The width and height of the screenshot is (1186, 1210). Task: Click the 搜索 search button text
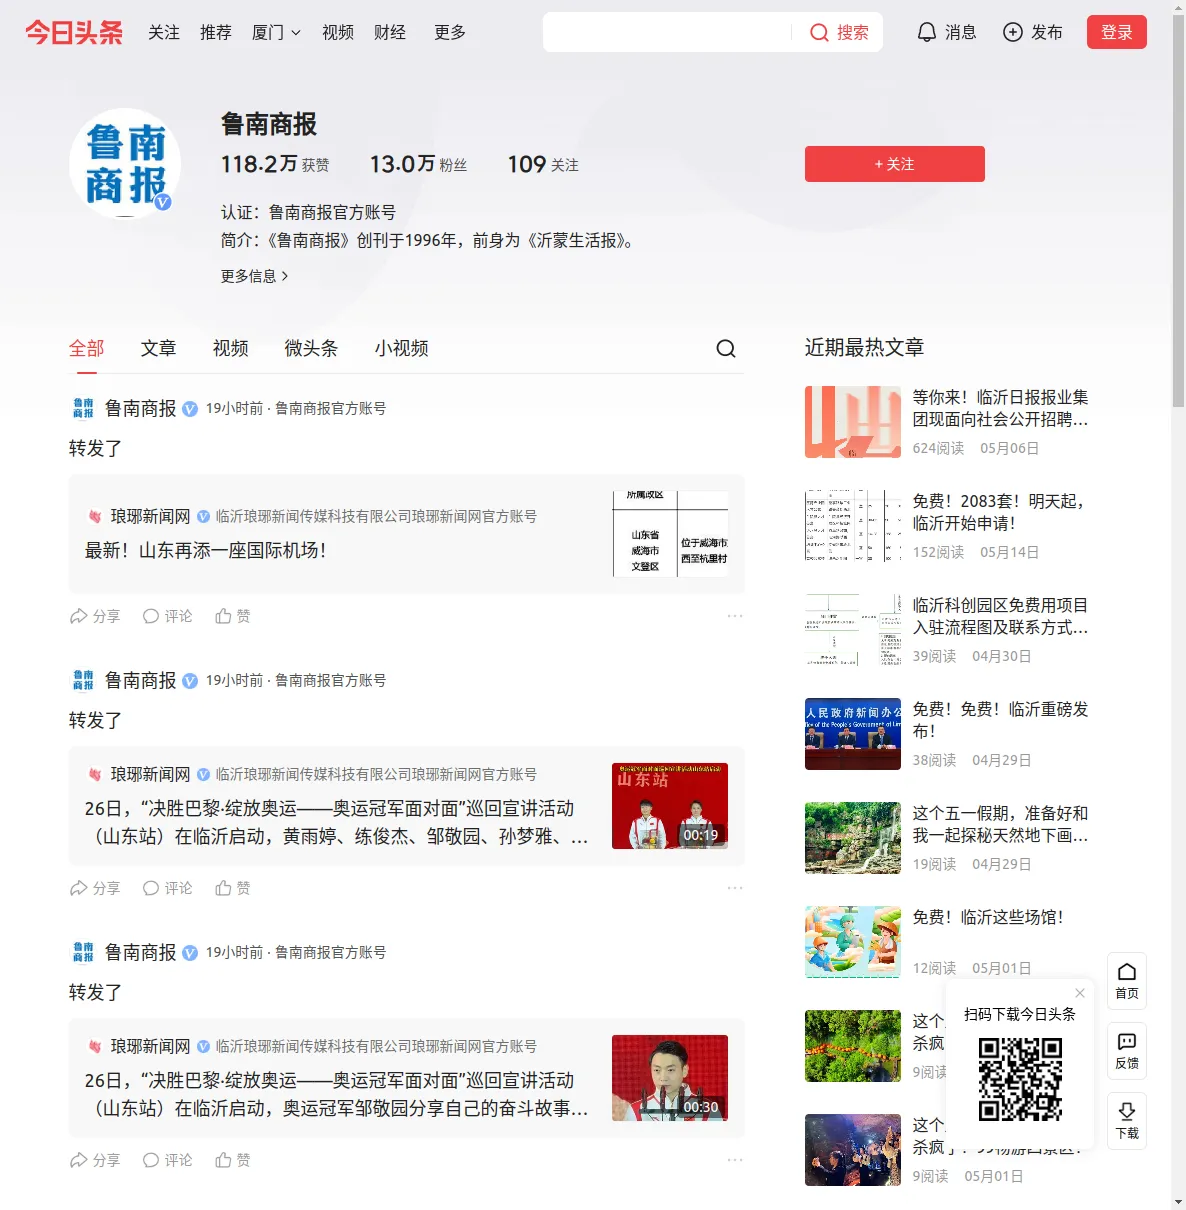coord(853,33)
